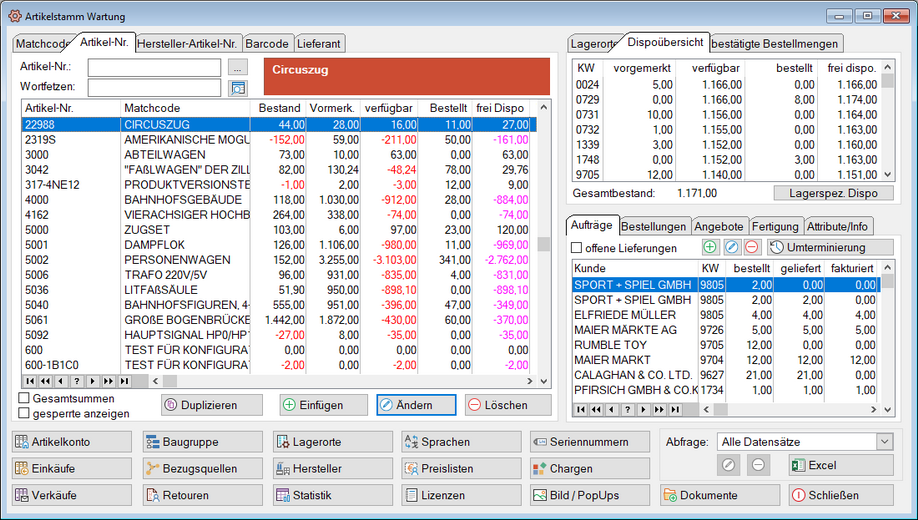Screen dimensions: 918x520
Task: Click the blue edit order icon
Action: (x=731, y=247)
